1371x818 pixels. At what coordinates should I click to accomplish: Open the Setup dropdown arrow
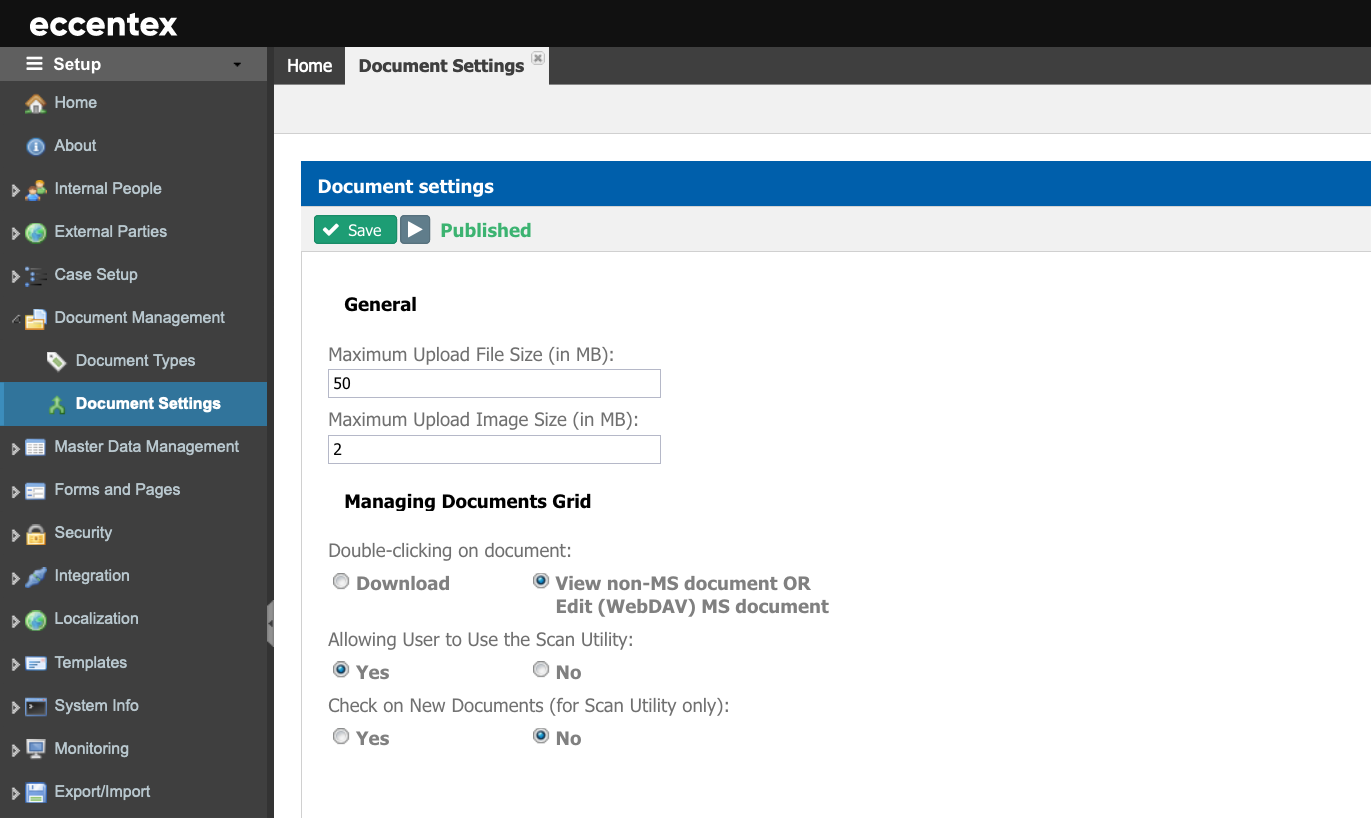(x=237, y=65)
